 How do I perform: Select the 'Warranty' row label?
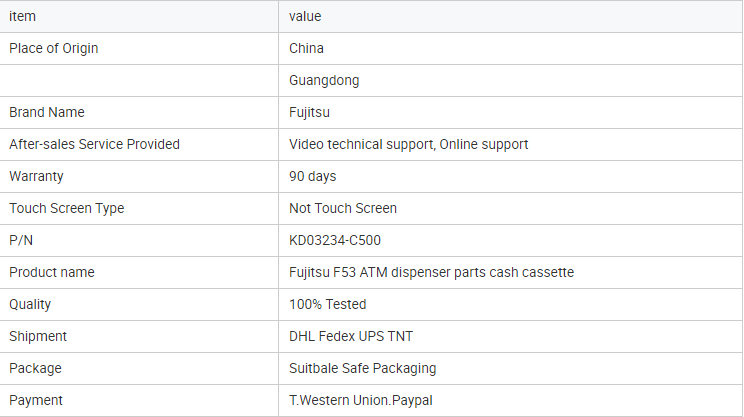click(x=36, y=176)
